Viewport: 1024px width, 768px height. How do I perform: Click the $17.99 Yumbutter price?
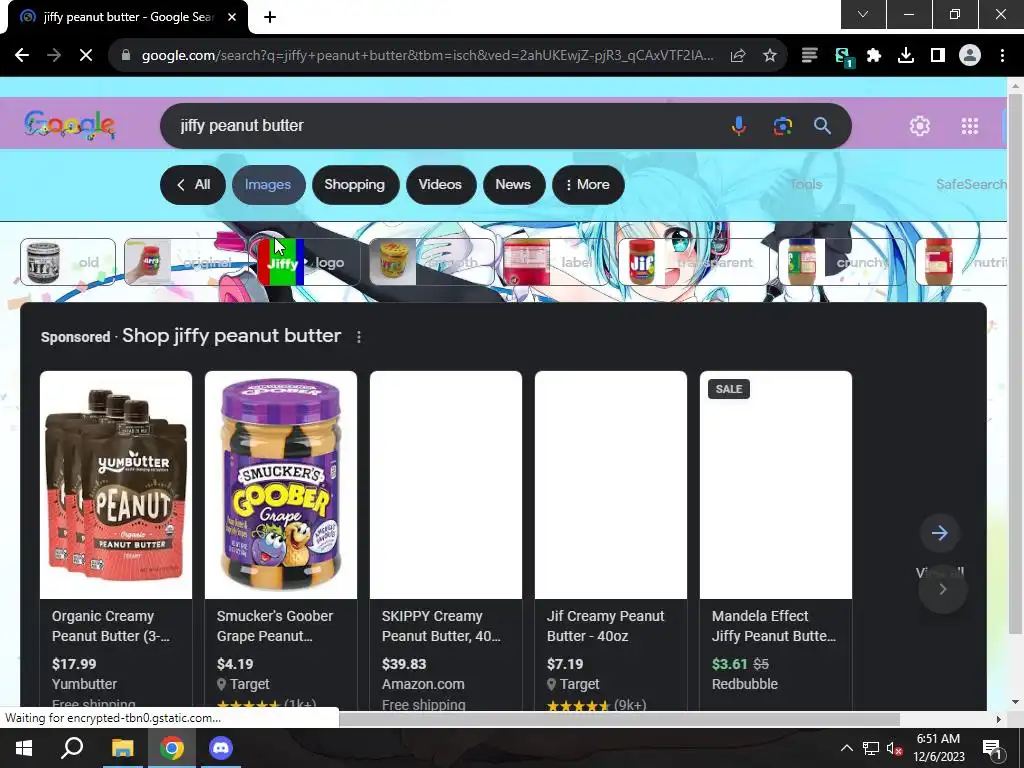coord(74,664)
